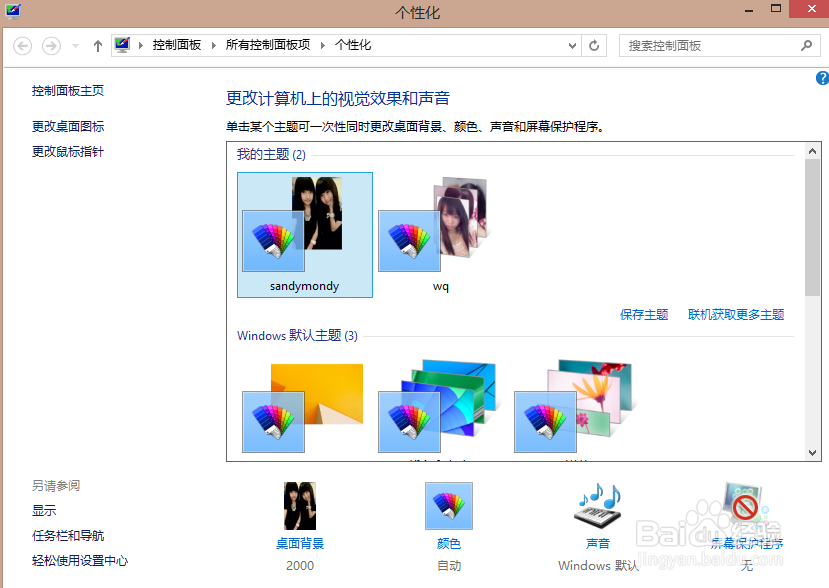Click the 桌面背景 label link
The width and height of the screenshot is (829, 588).
pyautogui.click(x=300, y=544)
